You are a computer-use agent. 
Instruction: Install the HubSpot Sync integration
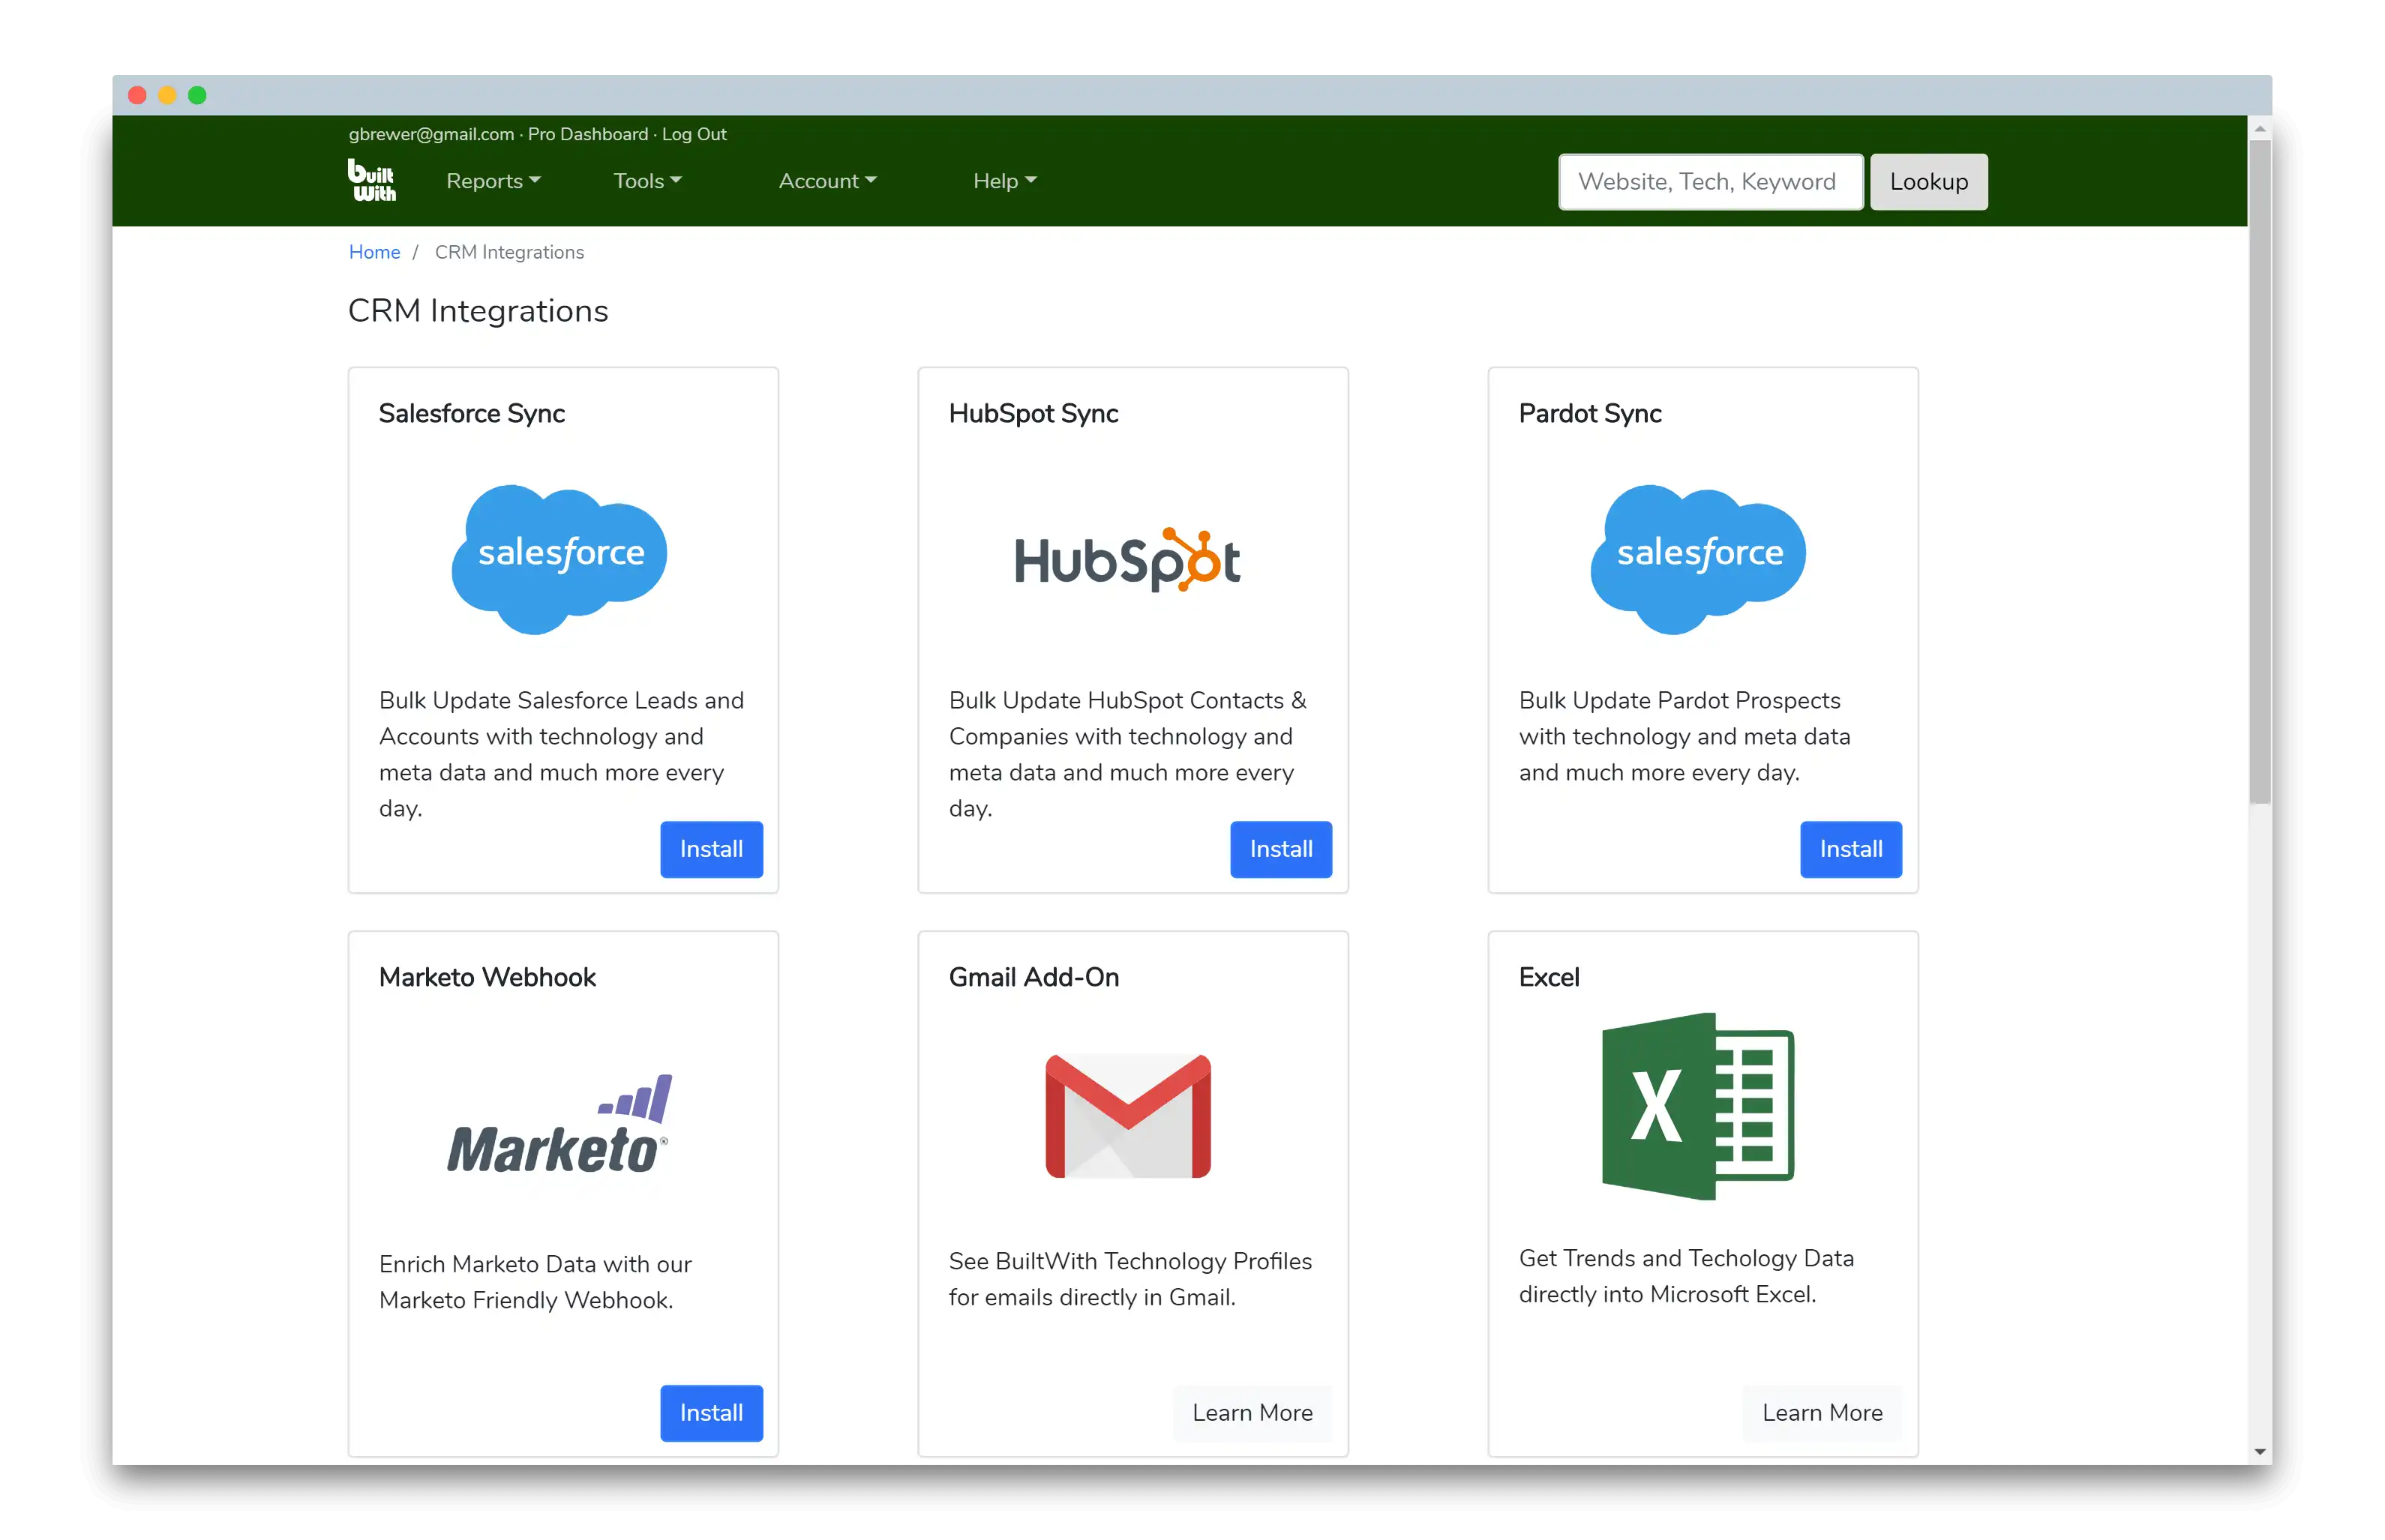coord(1281,849)
